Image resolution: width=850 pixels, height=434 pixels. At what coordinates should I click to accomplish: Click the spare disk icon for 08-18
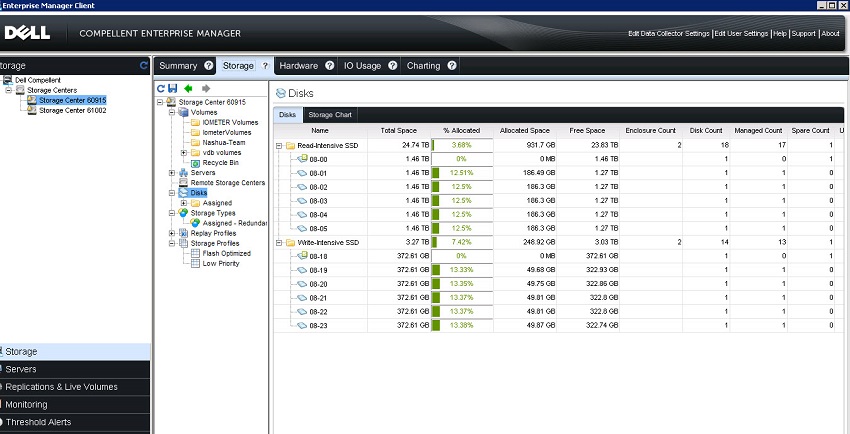[x=302, y=256]
